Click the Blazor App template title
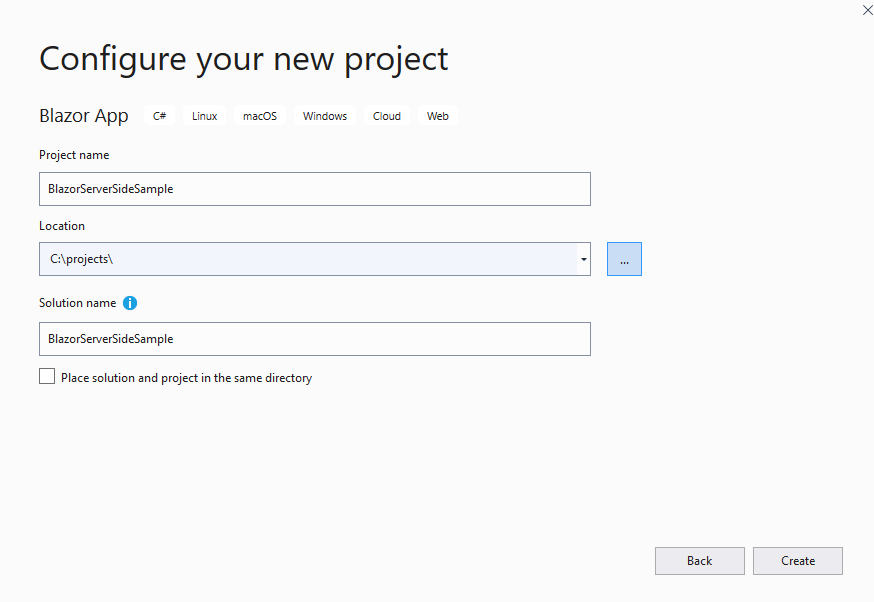The image size is (874, 602). click(84, 116)
